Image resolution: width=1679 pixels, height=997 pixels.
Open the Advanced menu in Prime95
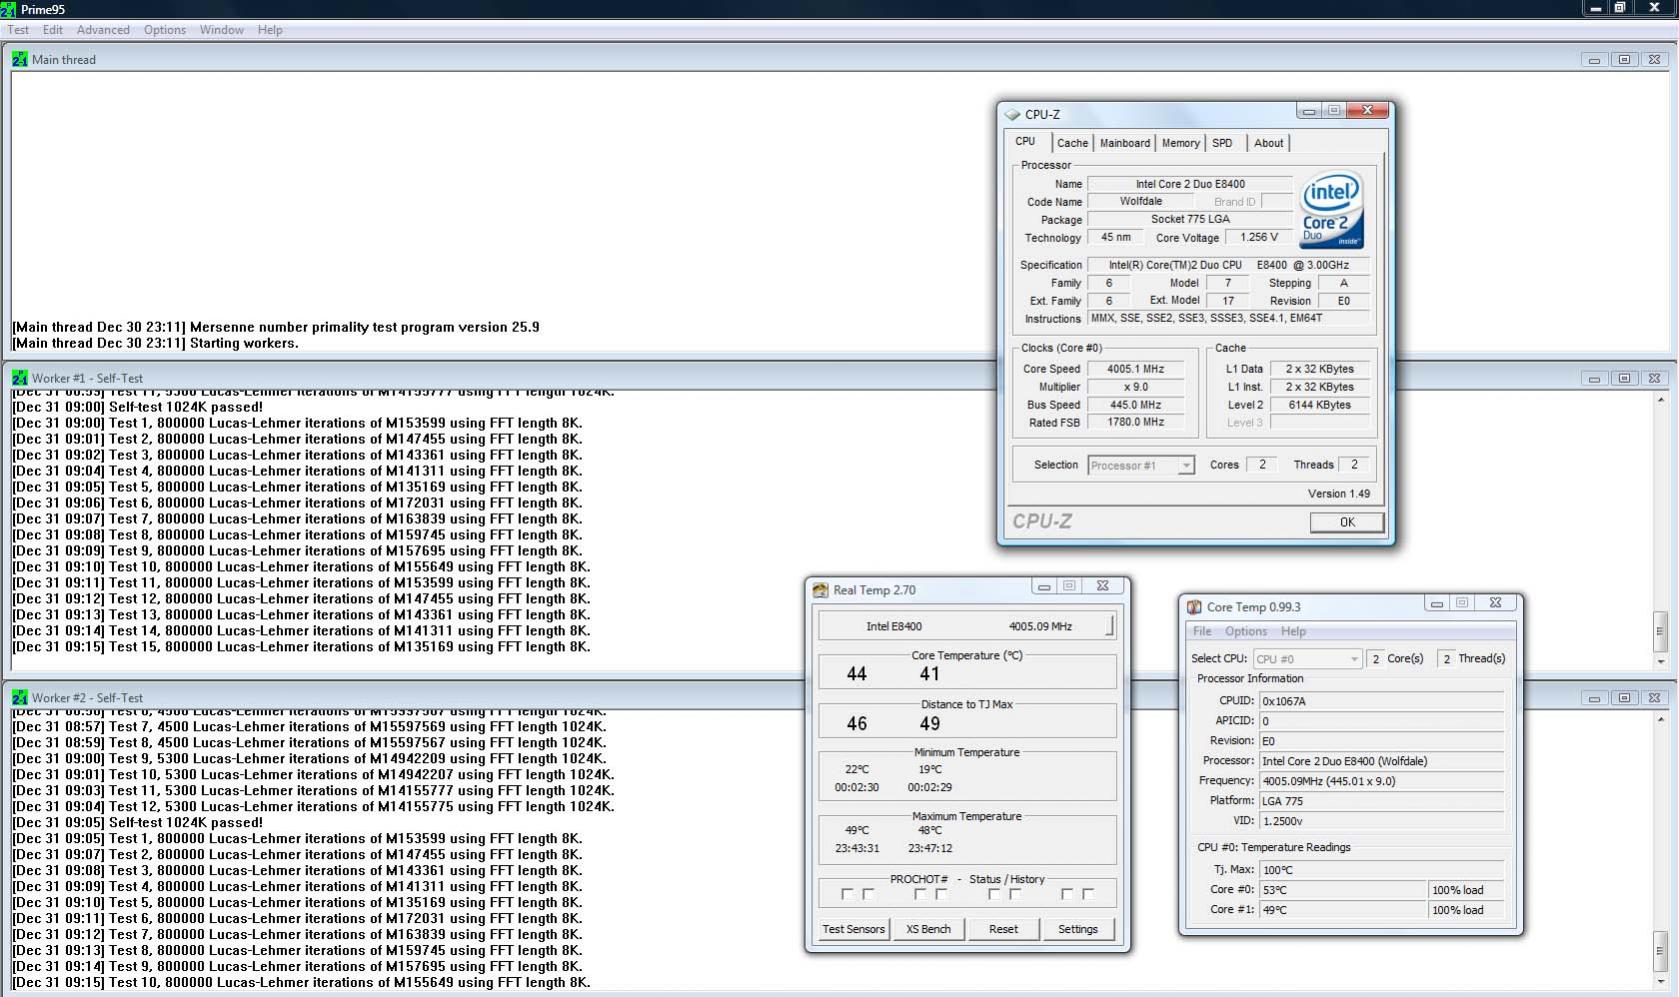103,30
